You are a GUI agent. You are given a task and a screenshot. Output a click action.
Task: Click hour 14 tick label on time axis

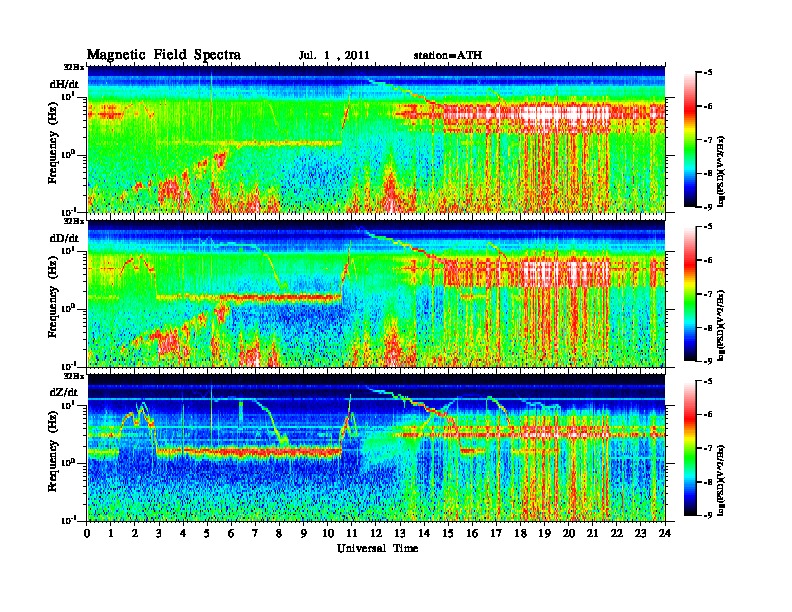424,533
